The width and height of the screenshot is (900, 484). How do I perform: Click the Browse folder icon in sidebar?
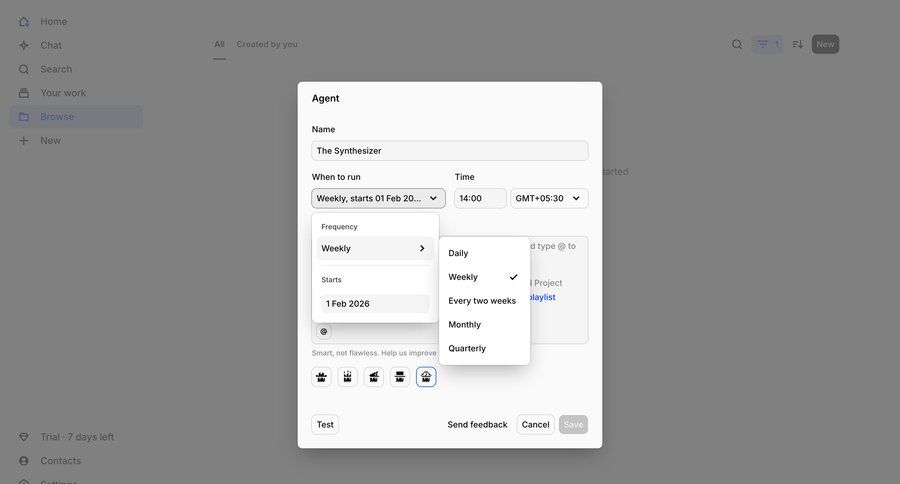coord(24,117)
